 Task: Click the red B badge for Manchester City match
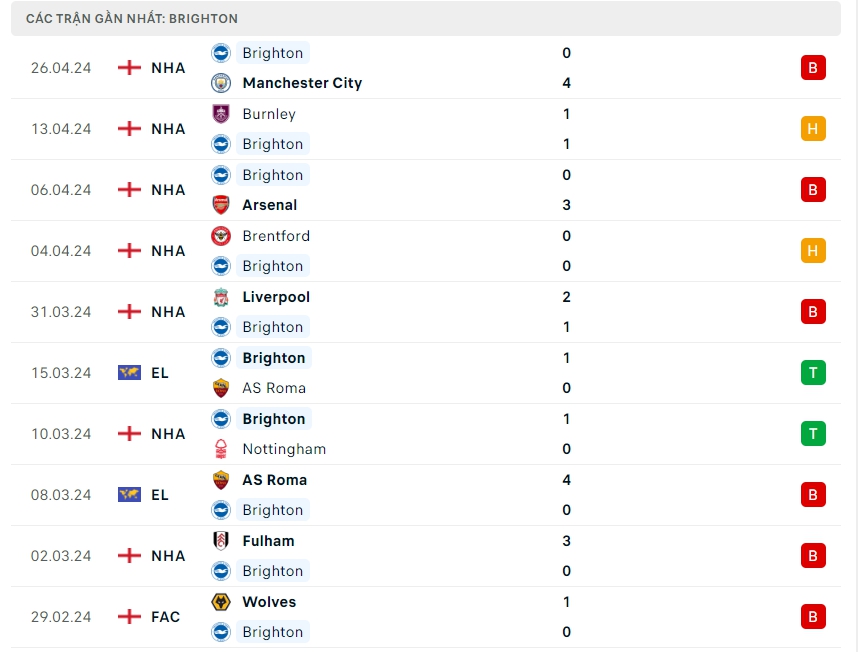(813, 68)
